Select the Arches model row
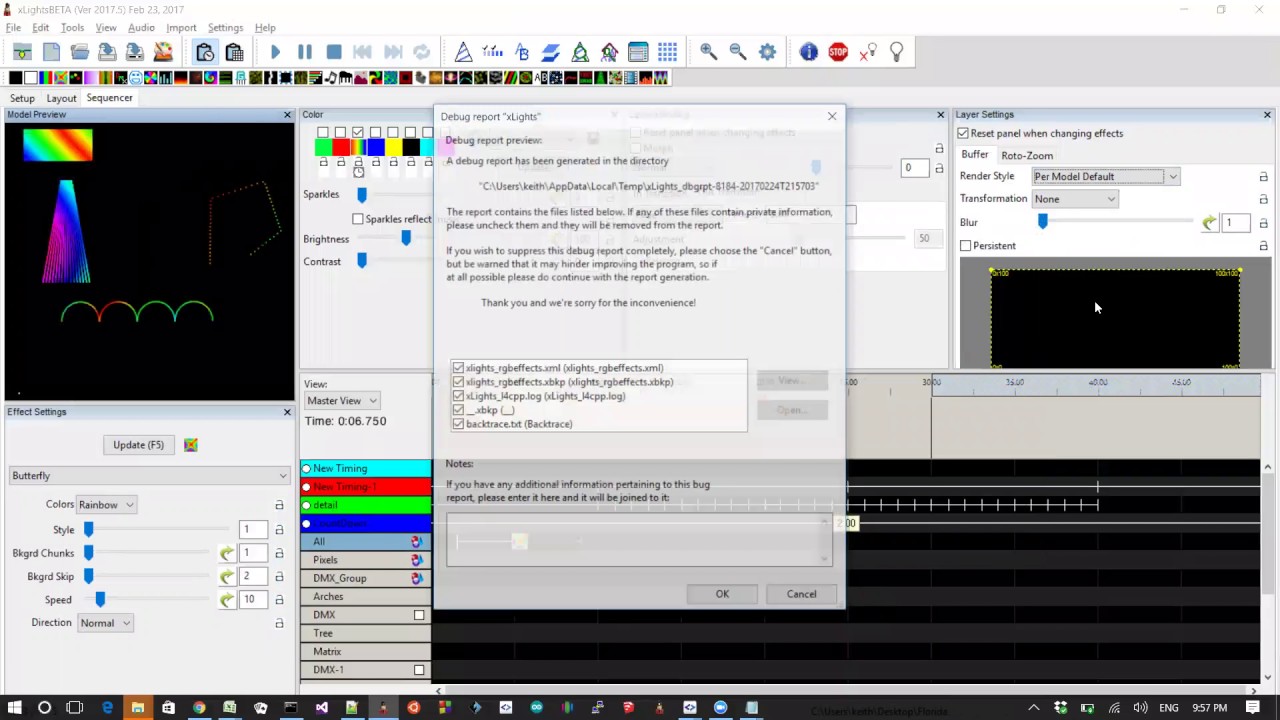This screenshot has width=1280, height=720. coord(366,597)
